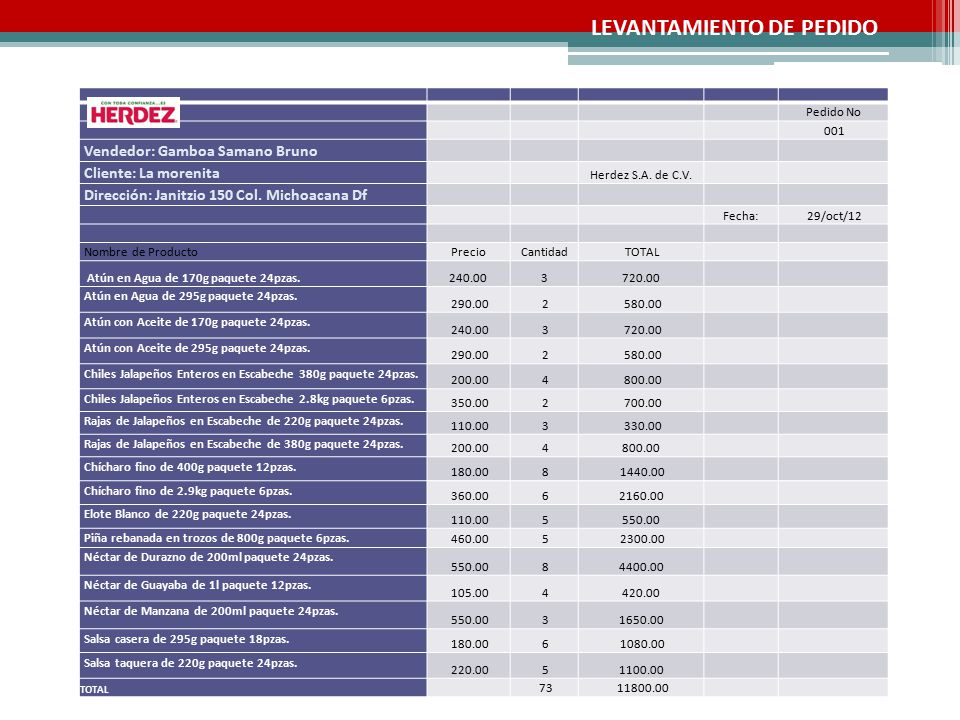Click price 220.00 of Salsa taquera

[470, 670]
